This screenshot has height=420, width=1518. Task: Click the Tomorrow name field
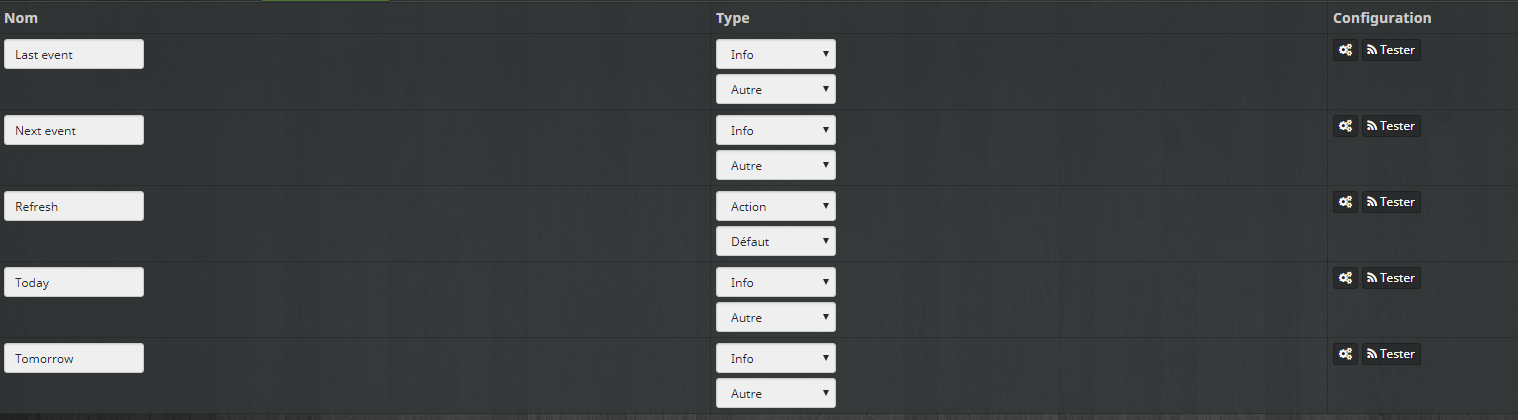click(x=74, y=358)
